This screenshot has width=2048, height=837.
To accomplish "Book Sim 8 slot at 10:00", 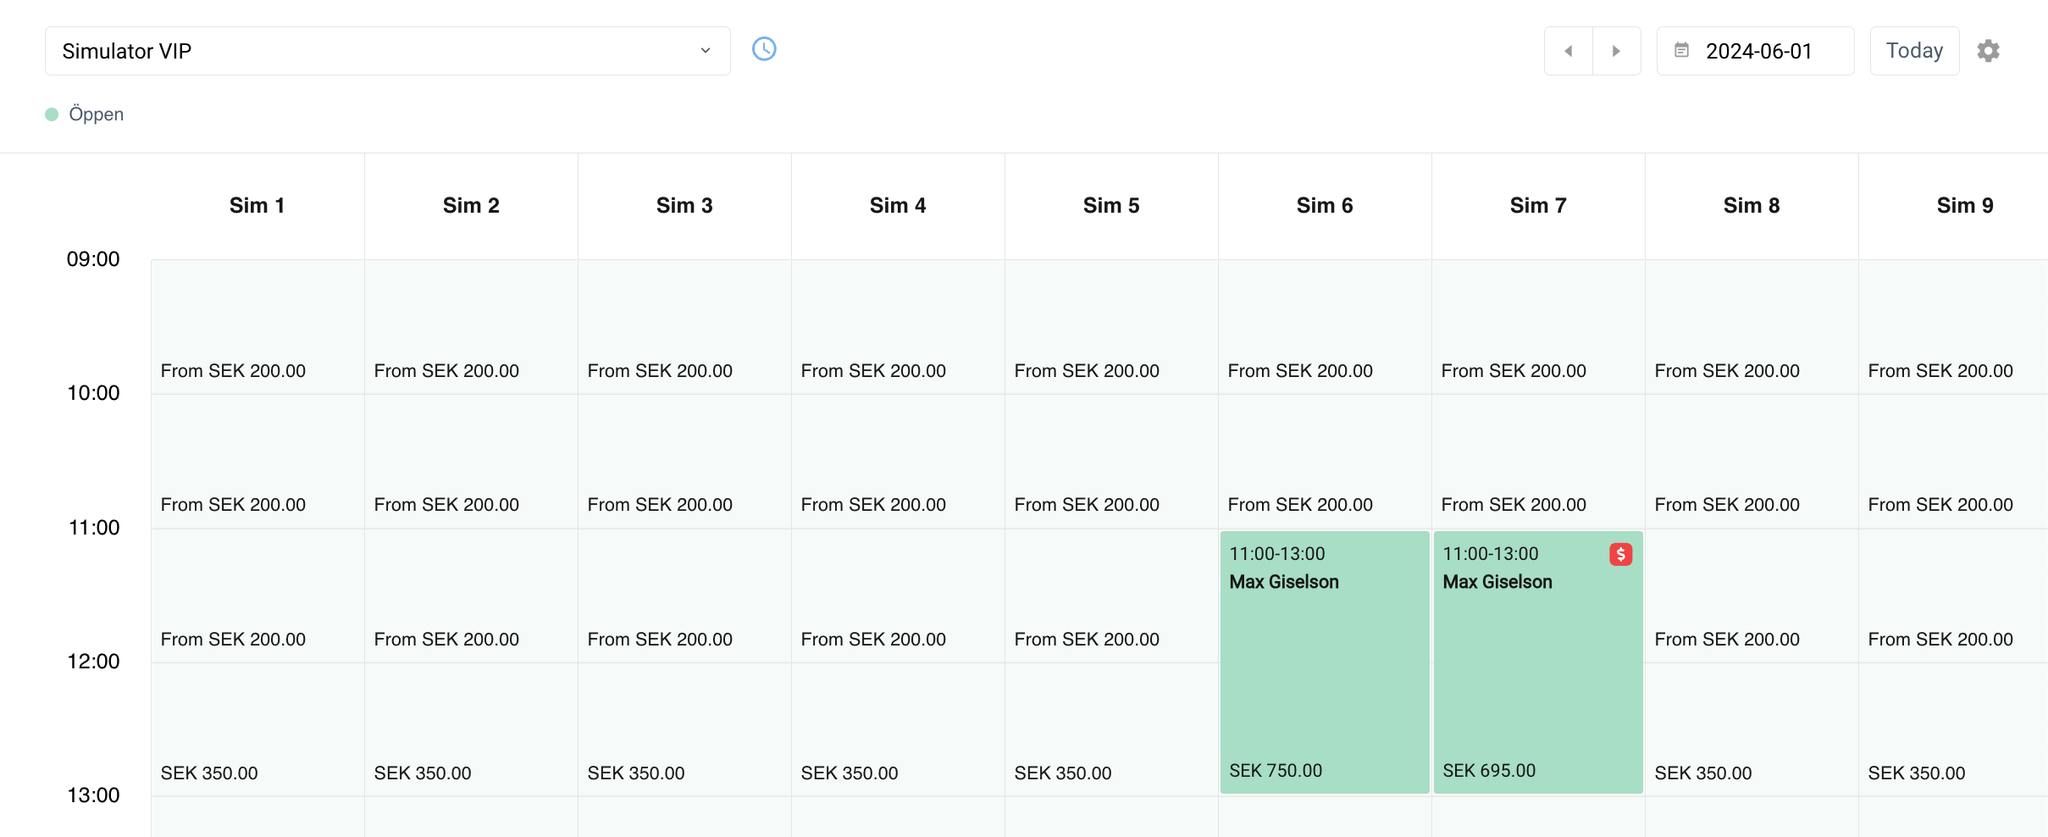I will [x=1752, y=461].
